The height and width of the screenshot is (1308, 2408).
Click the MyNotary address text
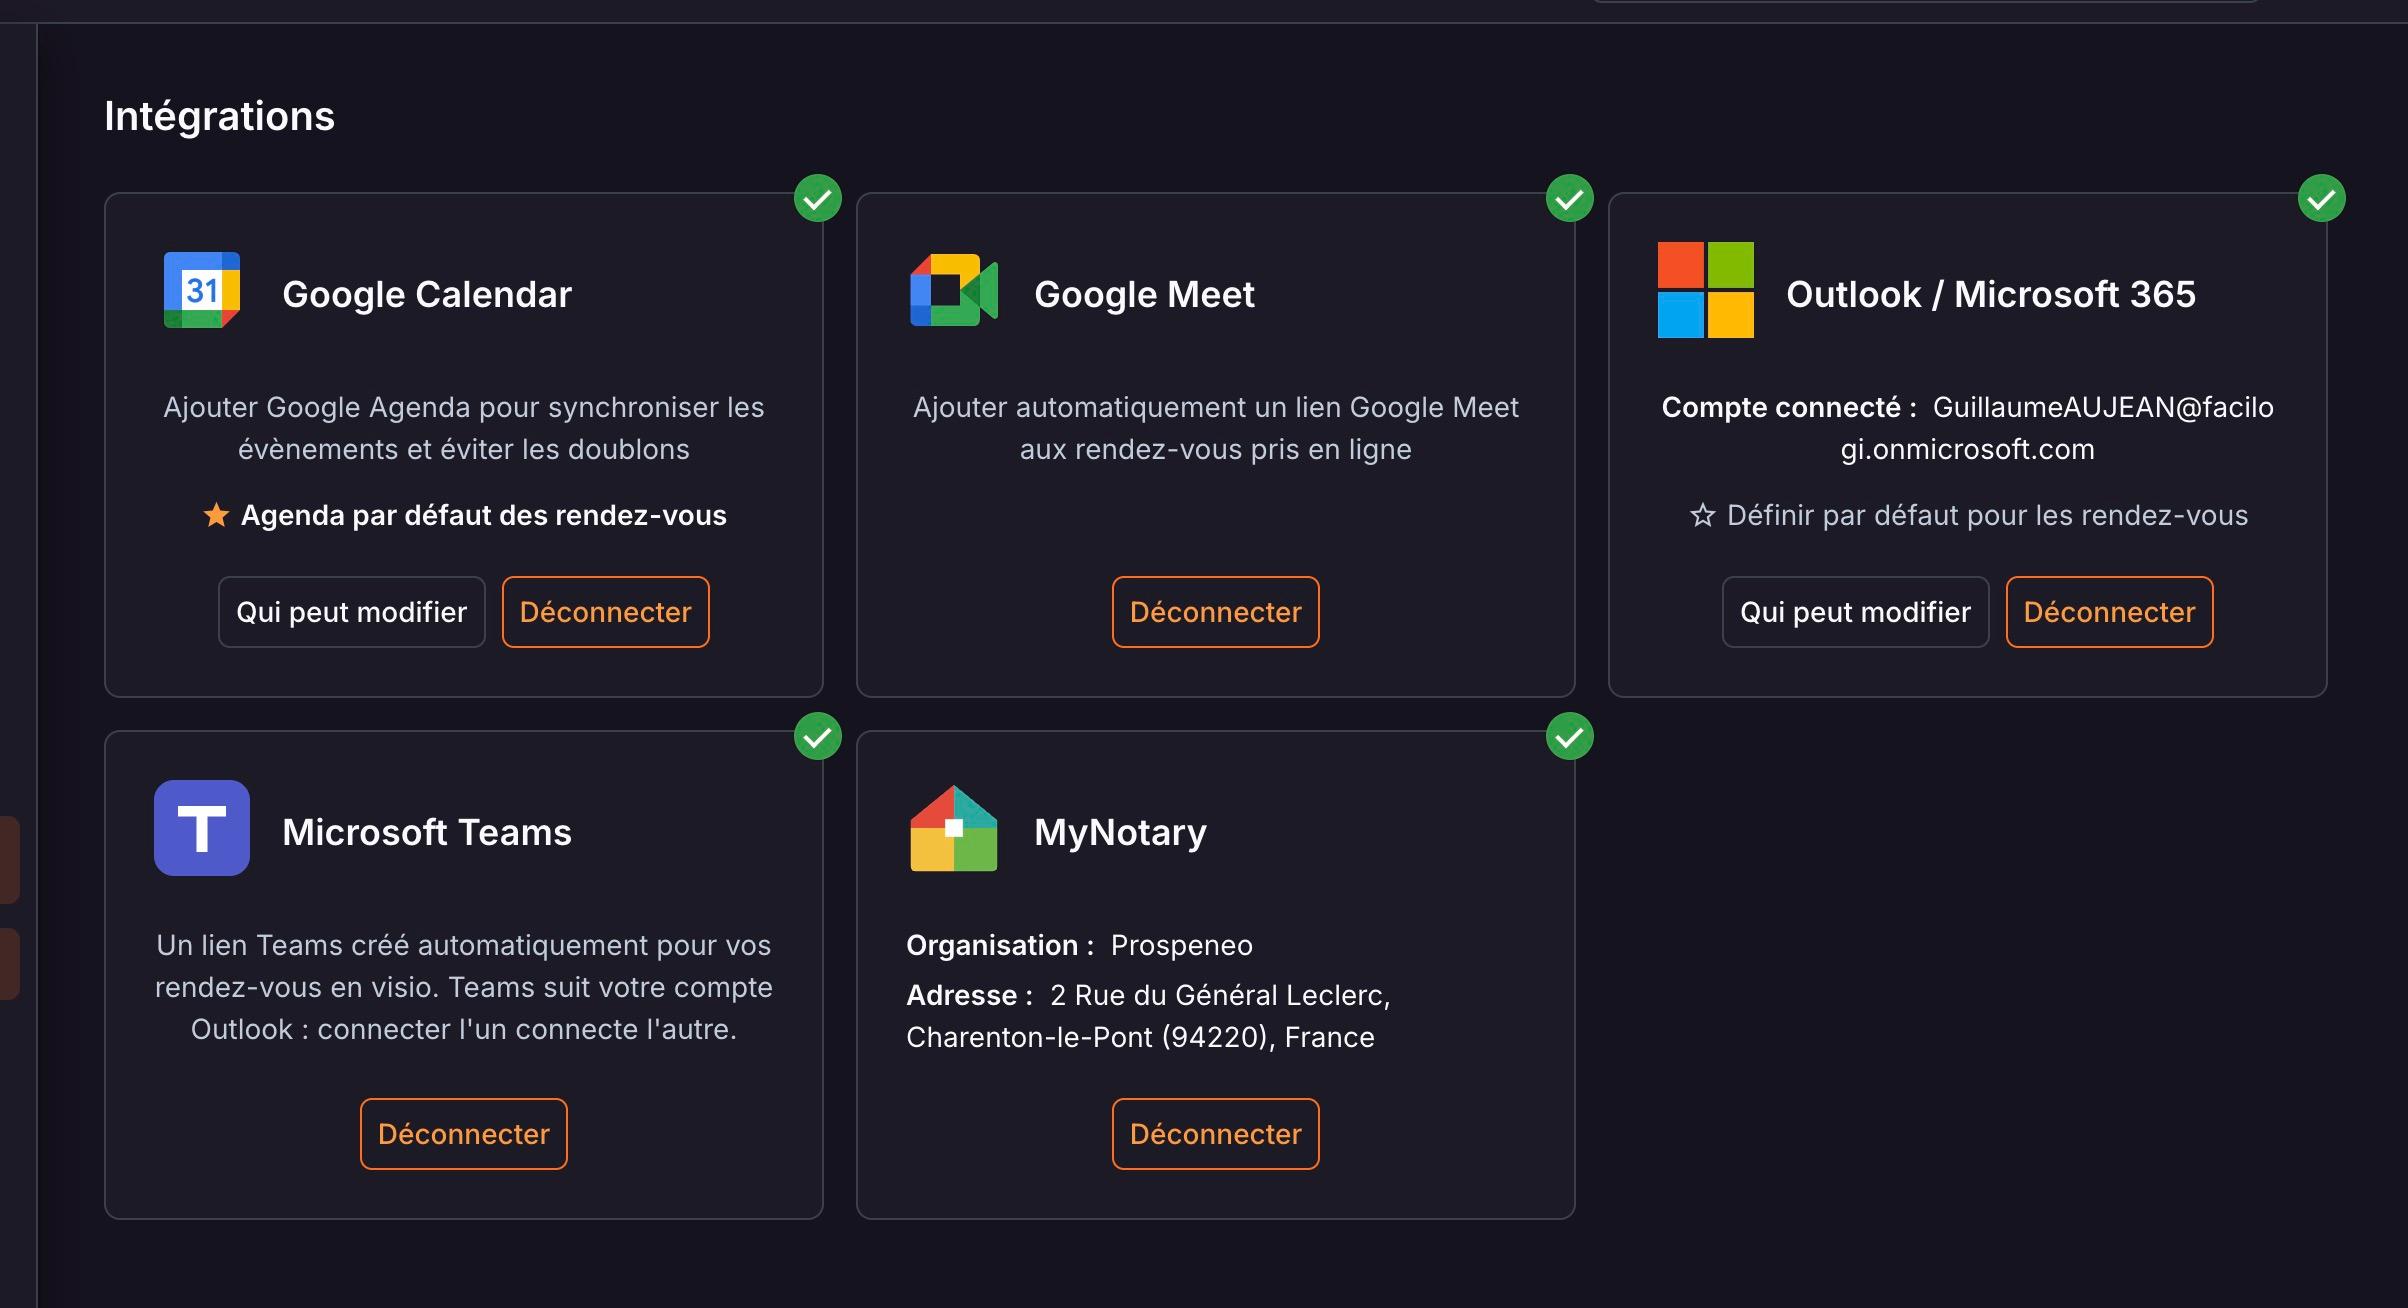pyautogui.click(x=1148, y=1016)
